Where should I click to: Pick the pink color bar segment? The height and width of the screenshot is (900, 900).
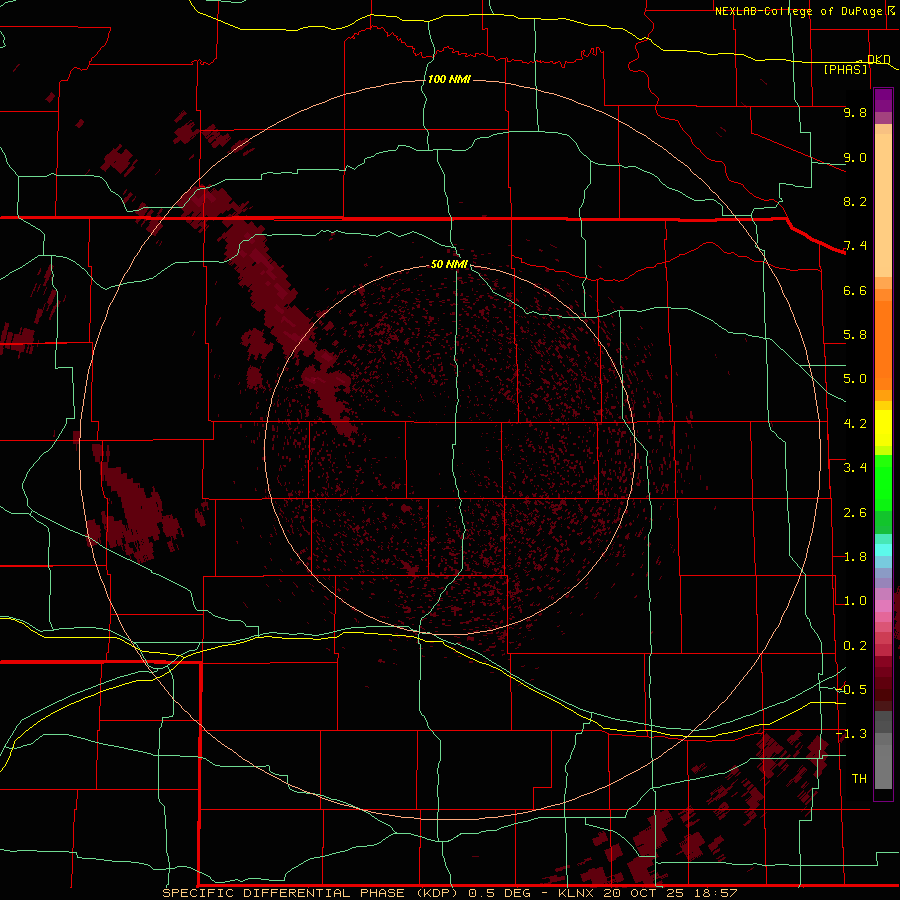click(x=883, y=606)
